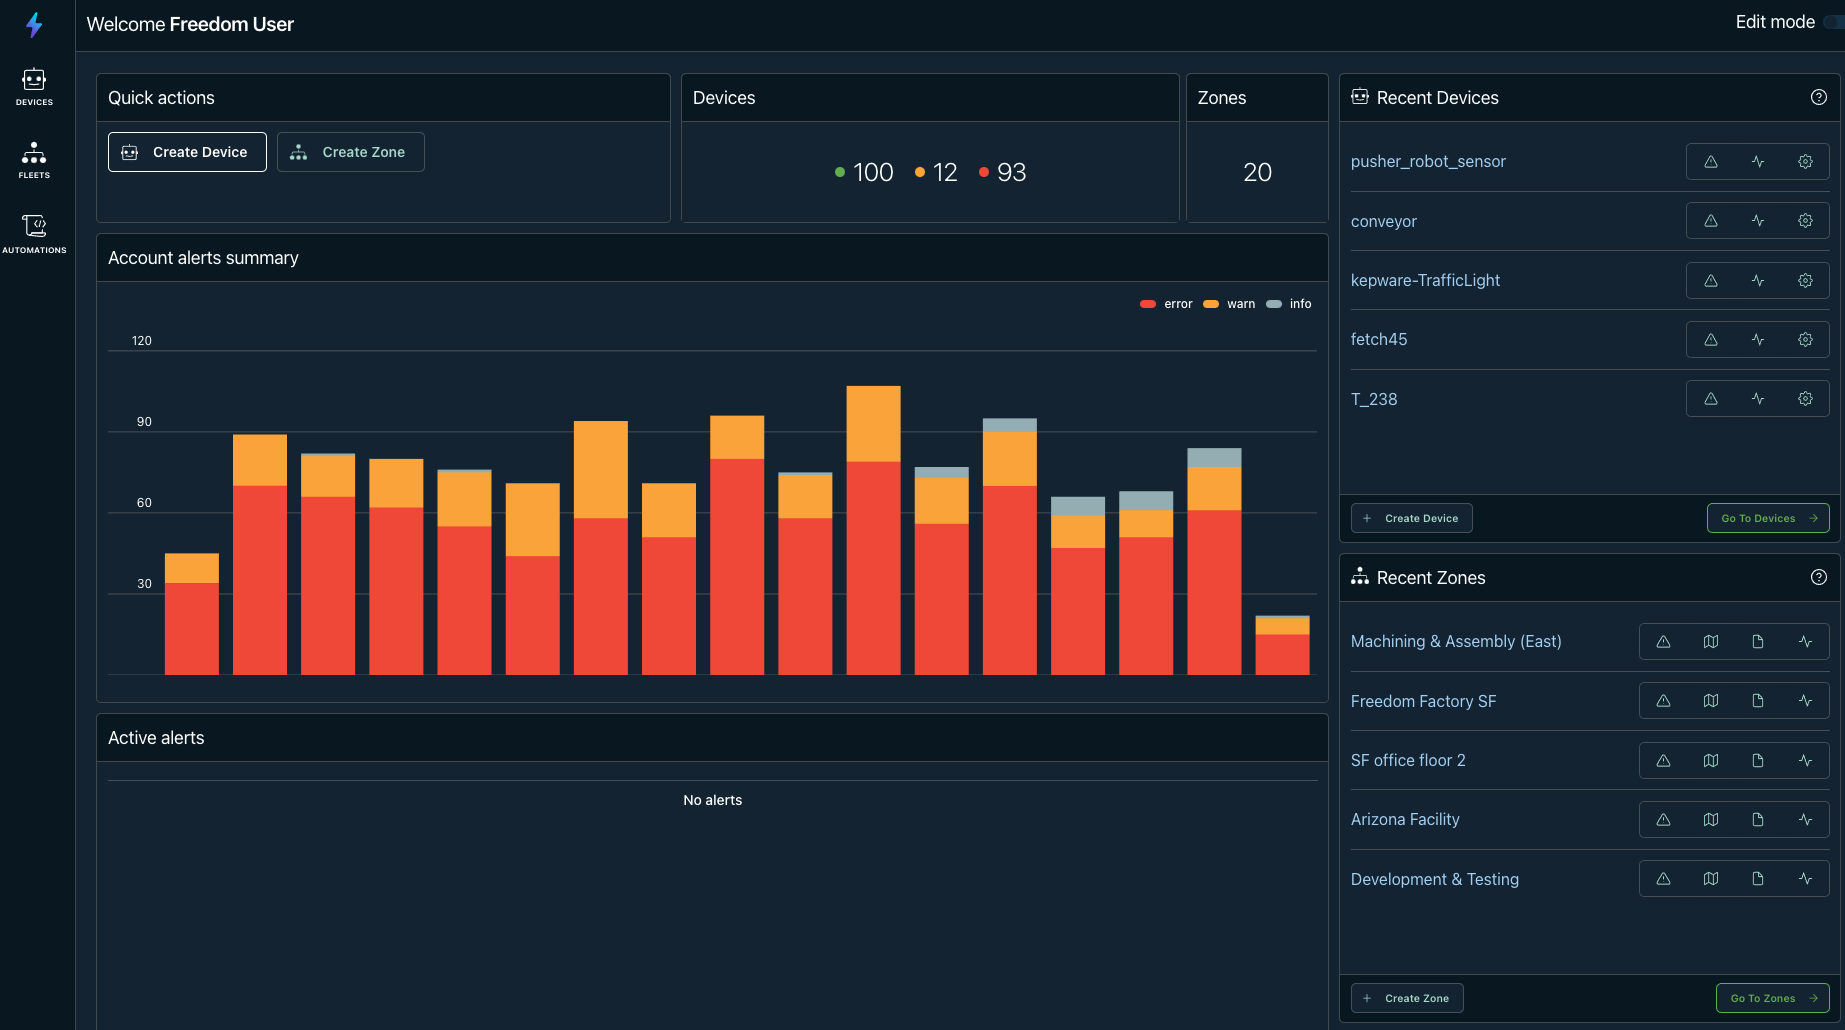Viewport: 1845px width, 1030px height.
Task: Open map icon for Freedom Factory SF
Action: point(1711,701)
